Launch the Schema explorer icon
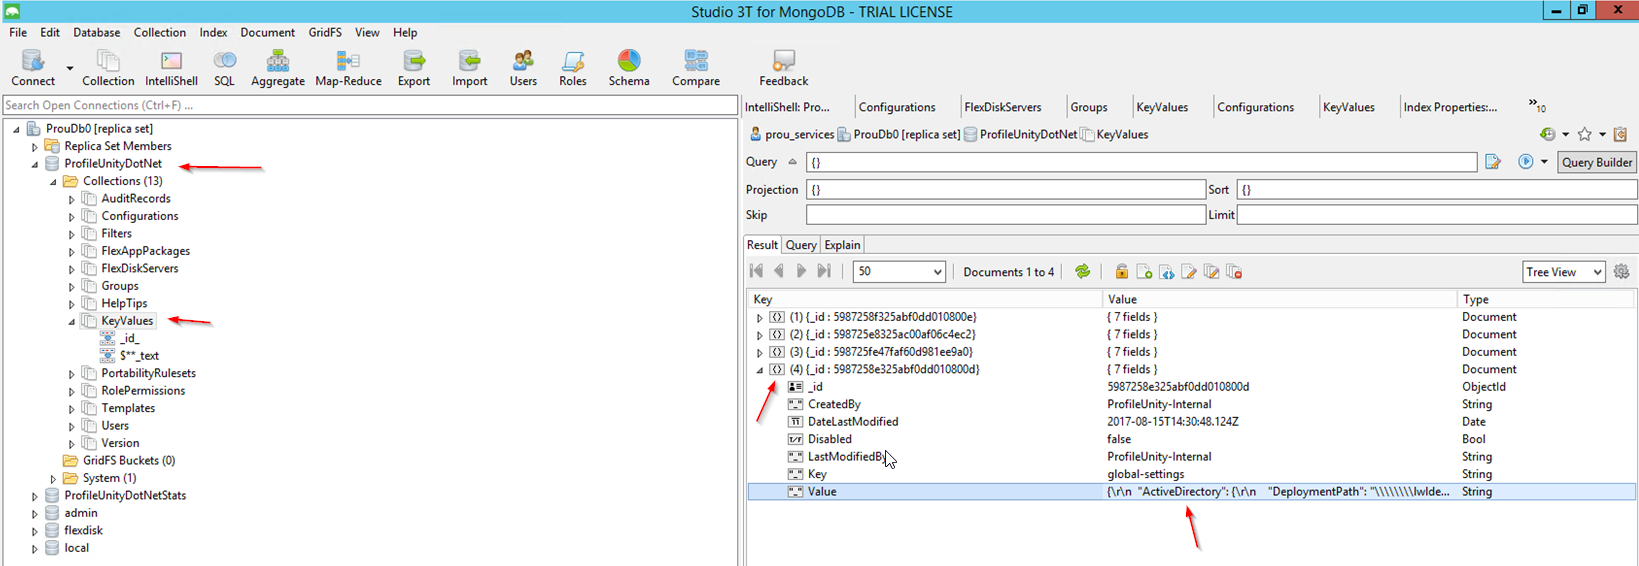The image size is (1639, 566). click(628, 68)
